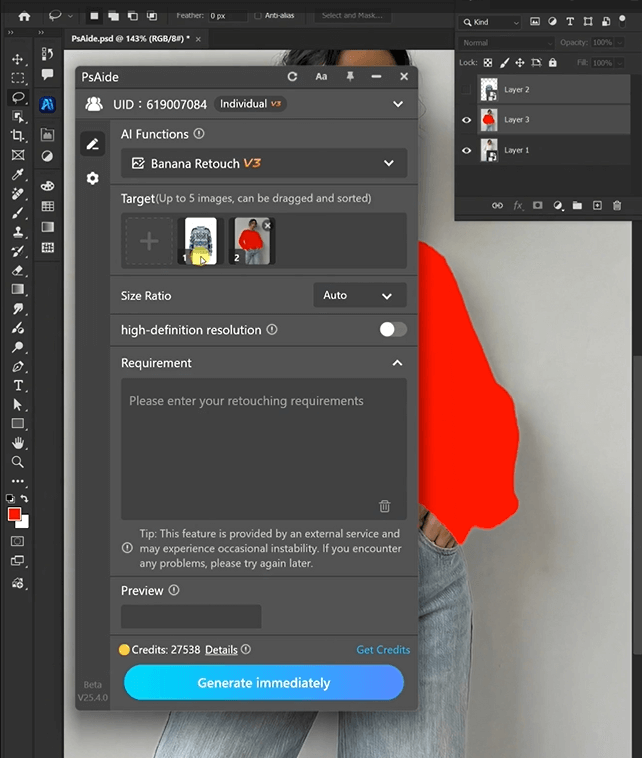
Task: Select the Dodge tool
Action: click(18, 347)
